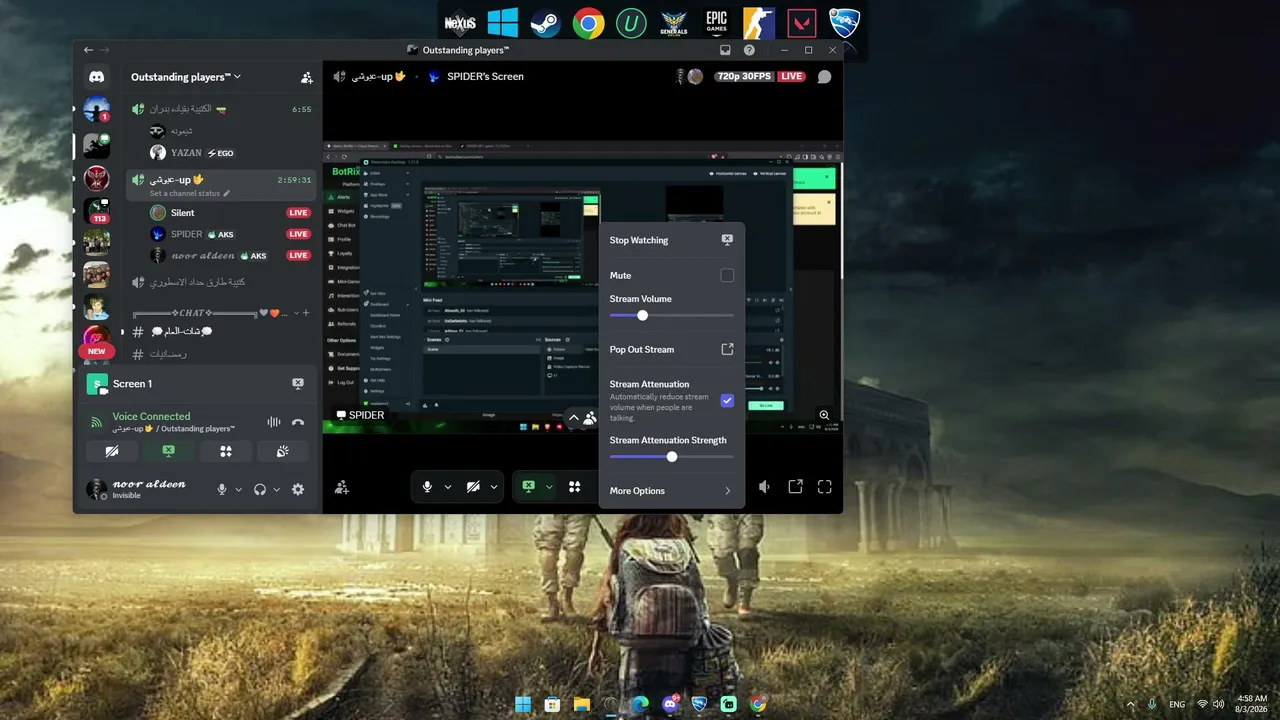Screen dimensions: 1280x720
Task: Invite people using the server header icon
Action: click(x=306, y=77)
